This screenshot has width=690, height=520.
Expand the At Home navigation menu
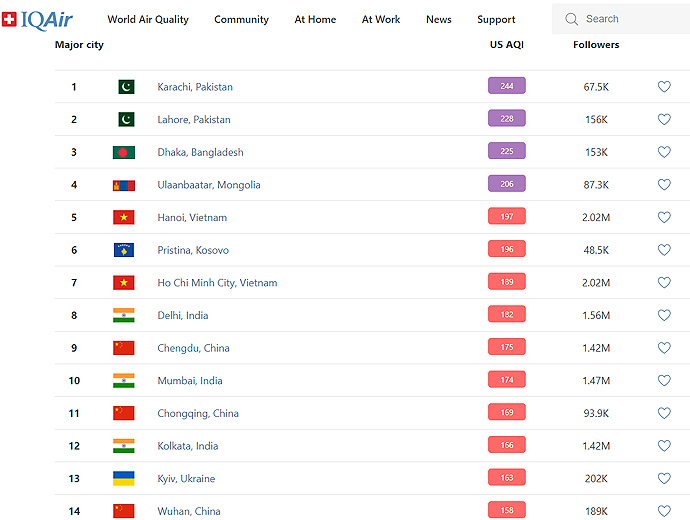coord(315,19)
